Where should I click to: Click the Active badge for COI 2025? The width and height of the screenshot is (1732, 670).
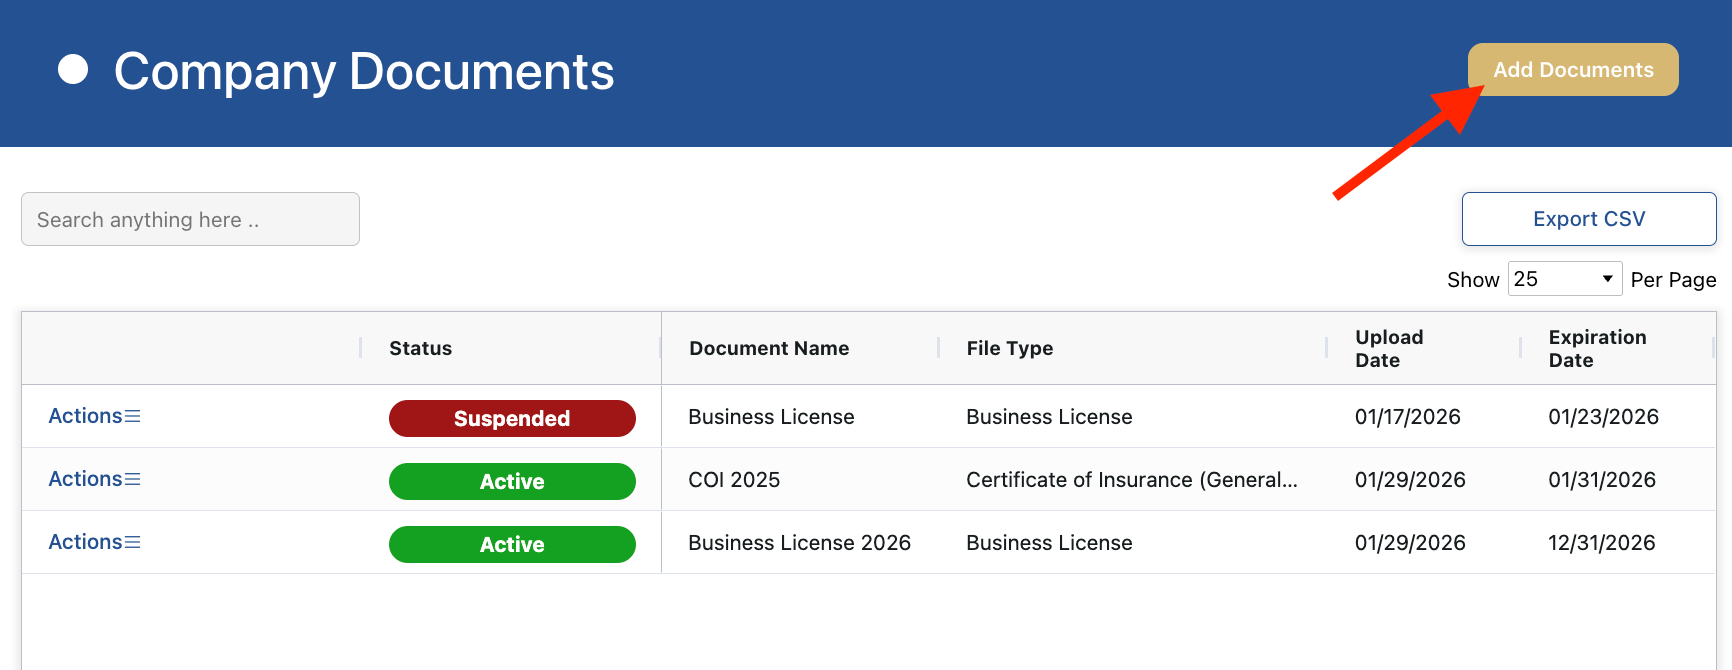512,481
